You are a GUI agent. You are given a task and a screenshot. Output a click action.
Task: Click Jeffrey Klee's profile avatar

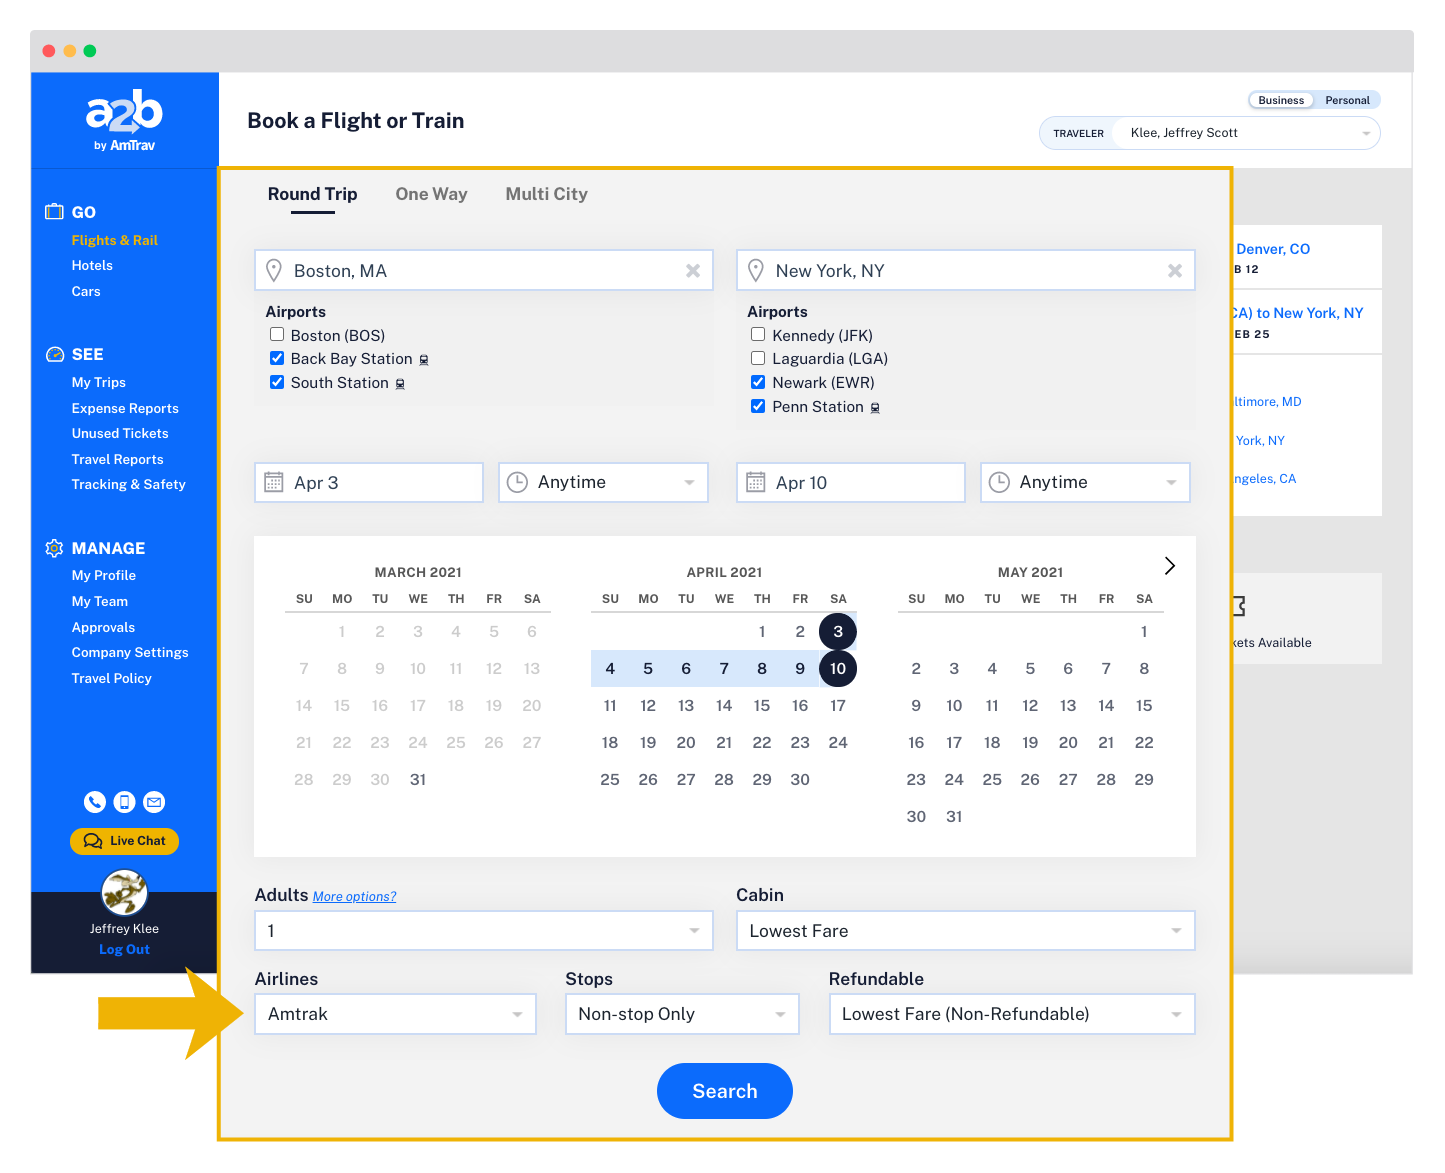coord(124,892)
